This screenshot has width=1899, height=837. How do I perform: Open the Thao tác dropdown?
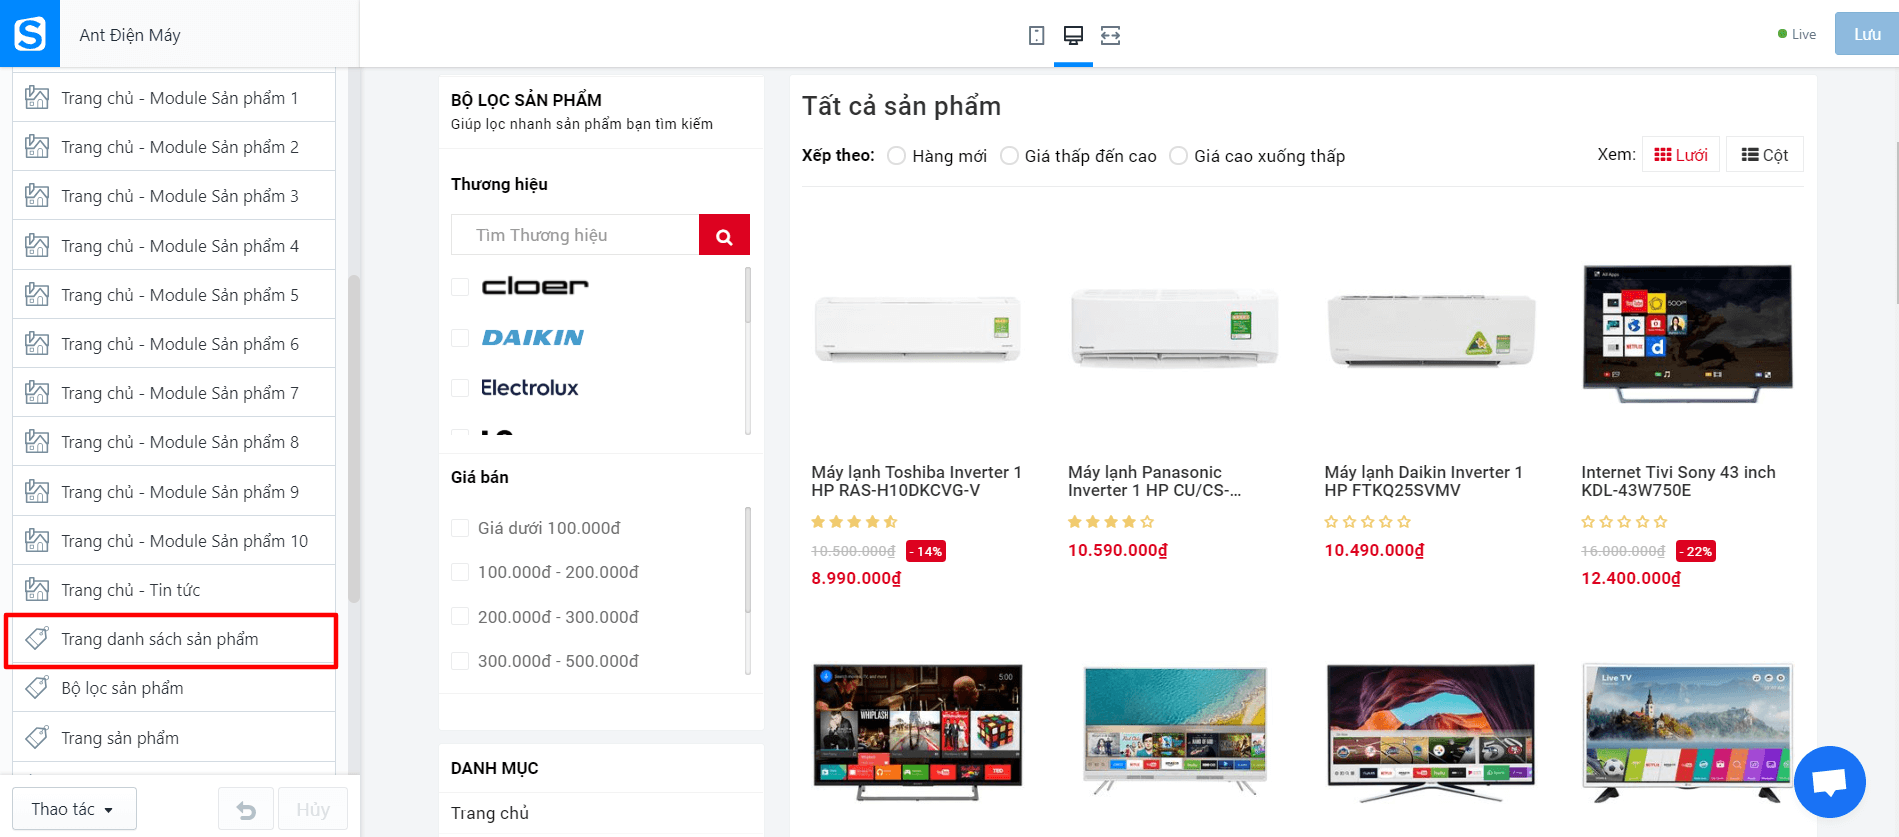pos(74,809)
